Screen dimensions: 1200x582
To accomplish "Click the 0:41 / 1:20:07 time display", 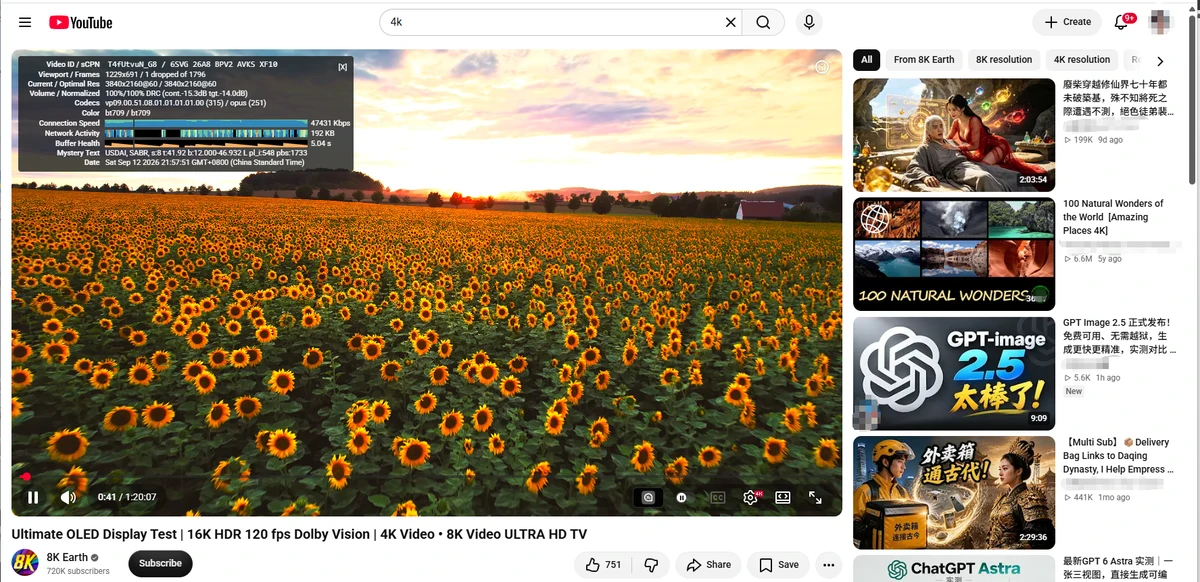I will click(x=127, y=497).
